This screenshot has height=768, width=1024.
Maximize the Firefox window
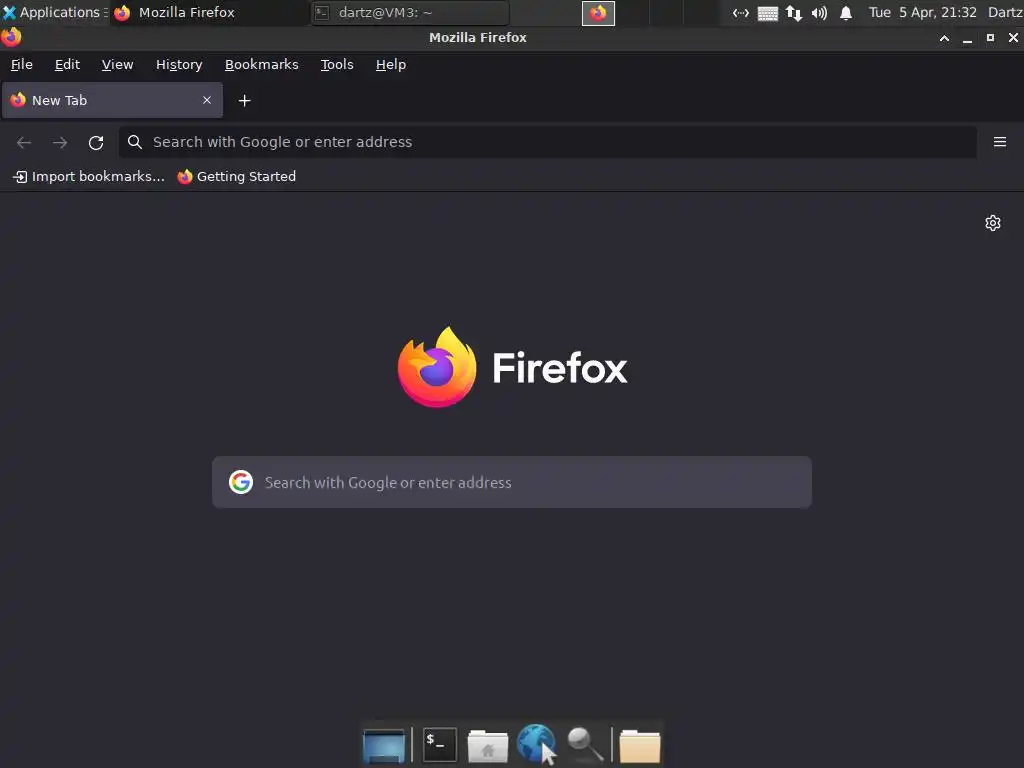pyautogui.click(x=990, y=38)
